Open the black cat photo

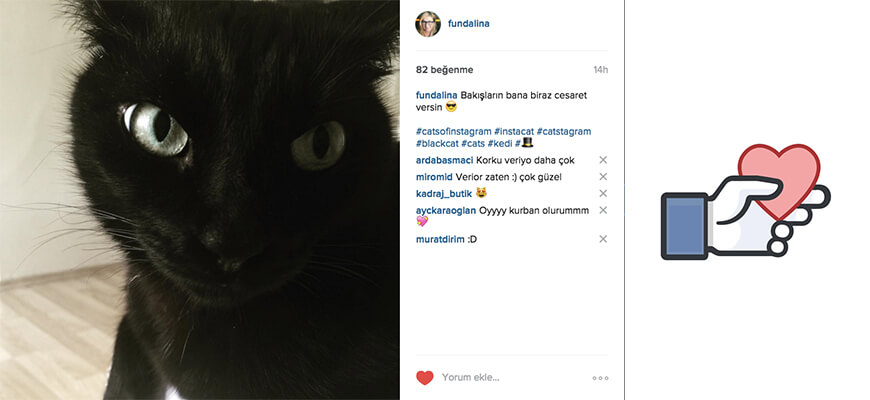[x=200, y=200]
